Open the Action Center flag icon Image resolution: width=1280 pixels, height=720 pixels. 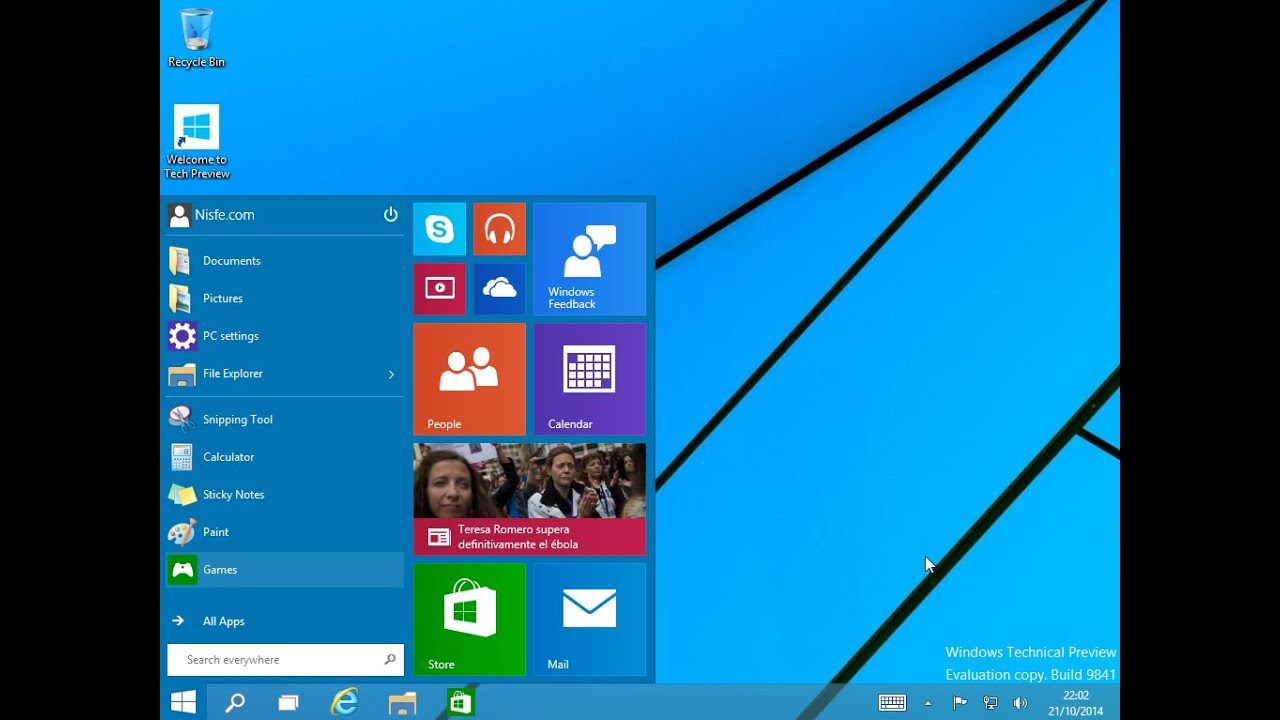(x=960, y=703)
